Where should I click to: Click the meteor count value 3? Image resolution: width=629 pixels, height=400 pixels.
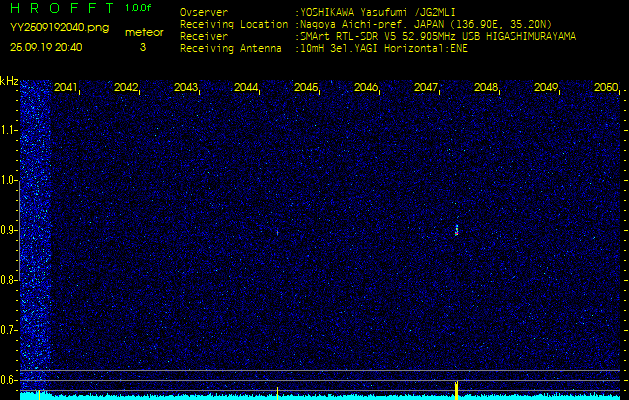click(142, 47)
